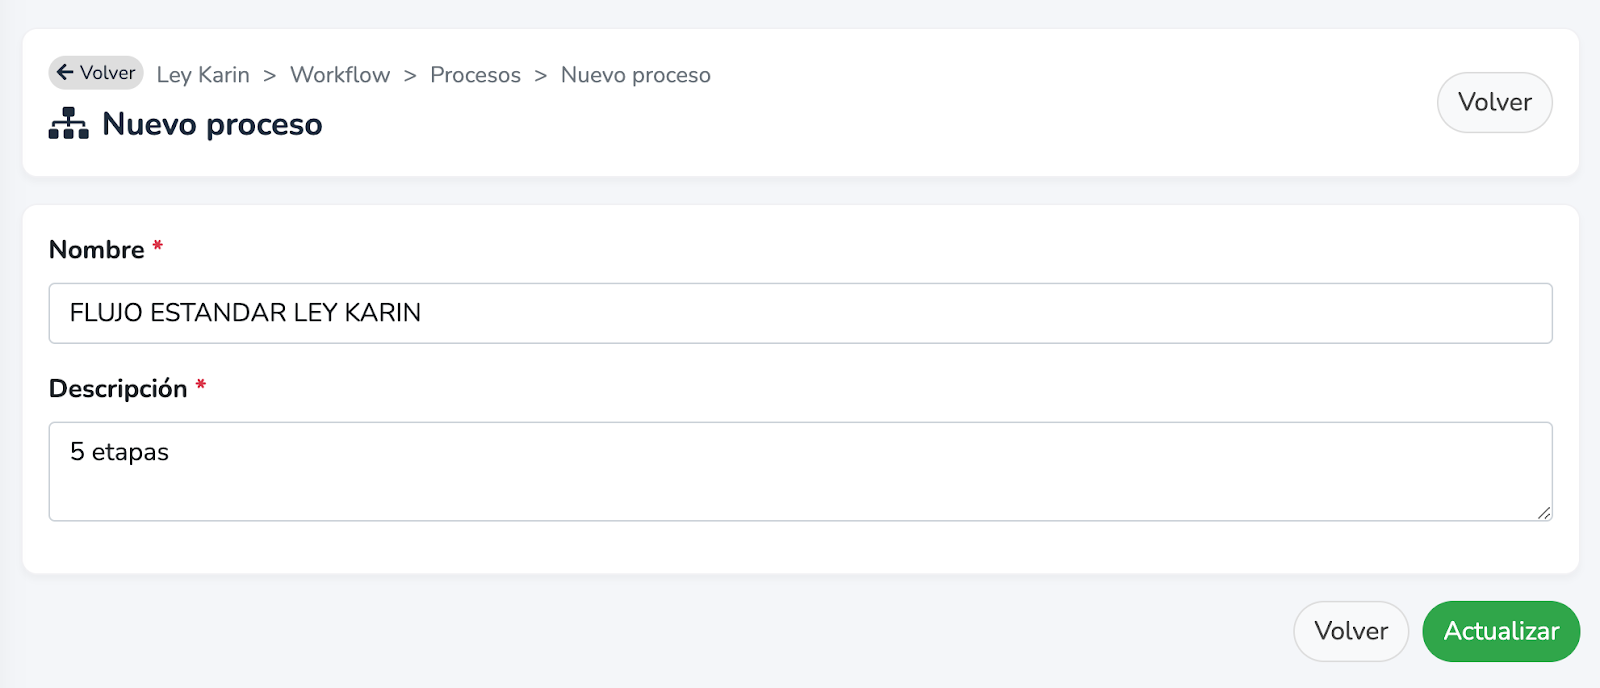This screenshot has width=1600, height=688.
Task: Click the separator chevron before Nuevo proceso breadcrumb
Action: point(541,76)
